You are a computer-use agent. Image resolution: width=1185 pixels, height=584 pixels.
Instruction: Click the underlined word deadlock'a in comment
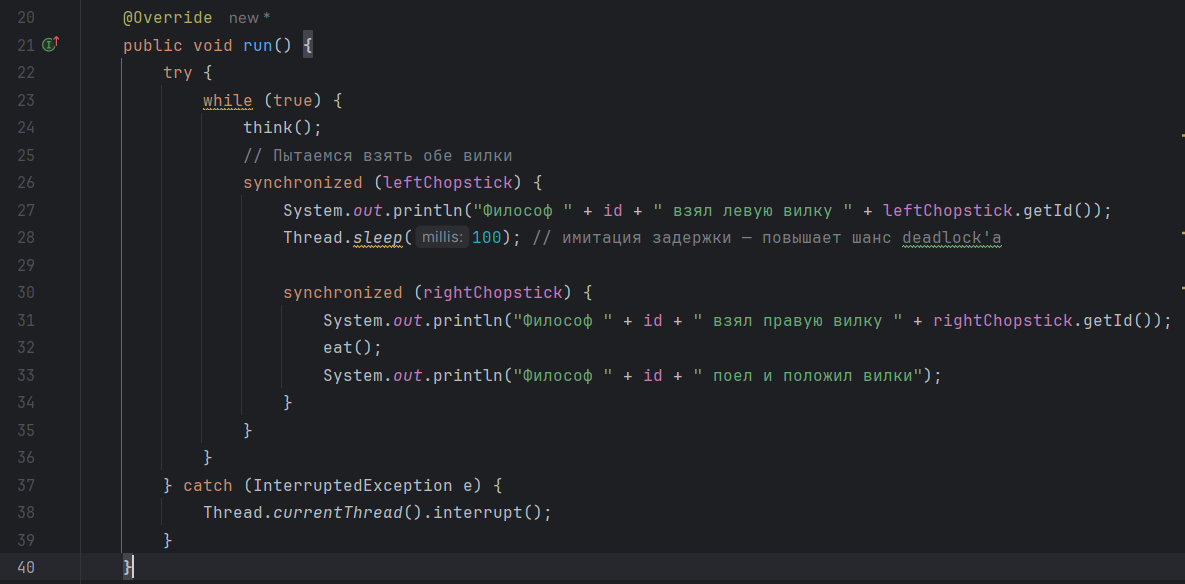[x=951, y=238]
